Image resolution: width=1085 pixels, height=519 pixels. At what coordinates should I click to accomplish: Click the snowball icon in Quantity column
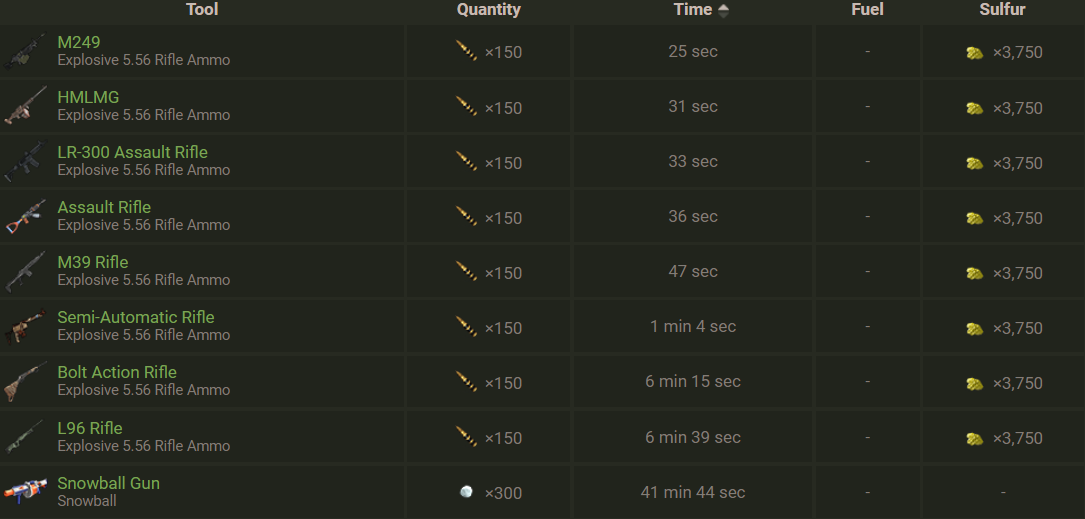pos(466,492)
